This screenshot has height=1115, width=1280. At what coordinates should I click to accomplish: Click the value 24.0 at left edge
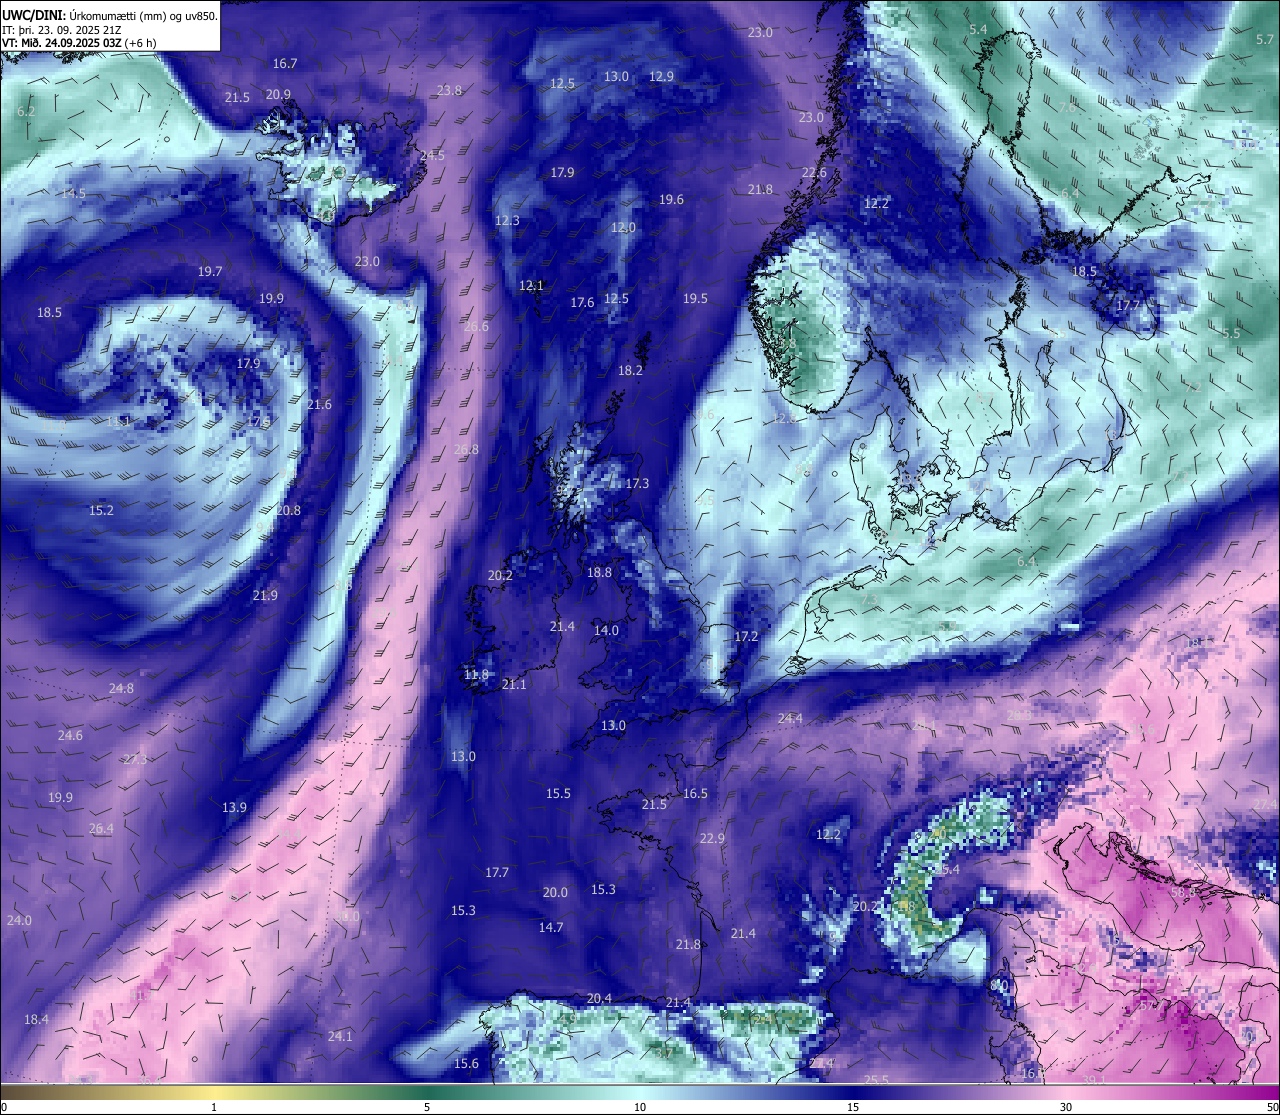(x=19, y=921)
